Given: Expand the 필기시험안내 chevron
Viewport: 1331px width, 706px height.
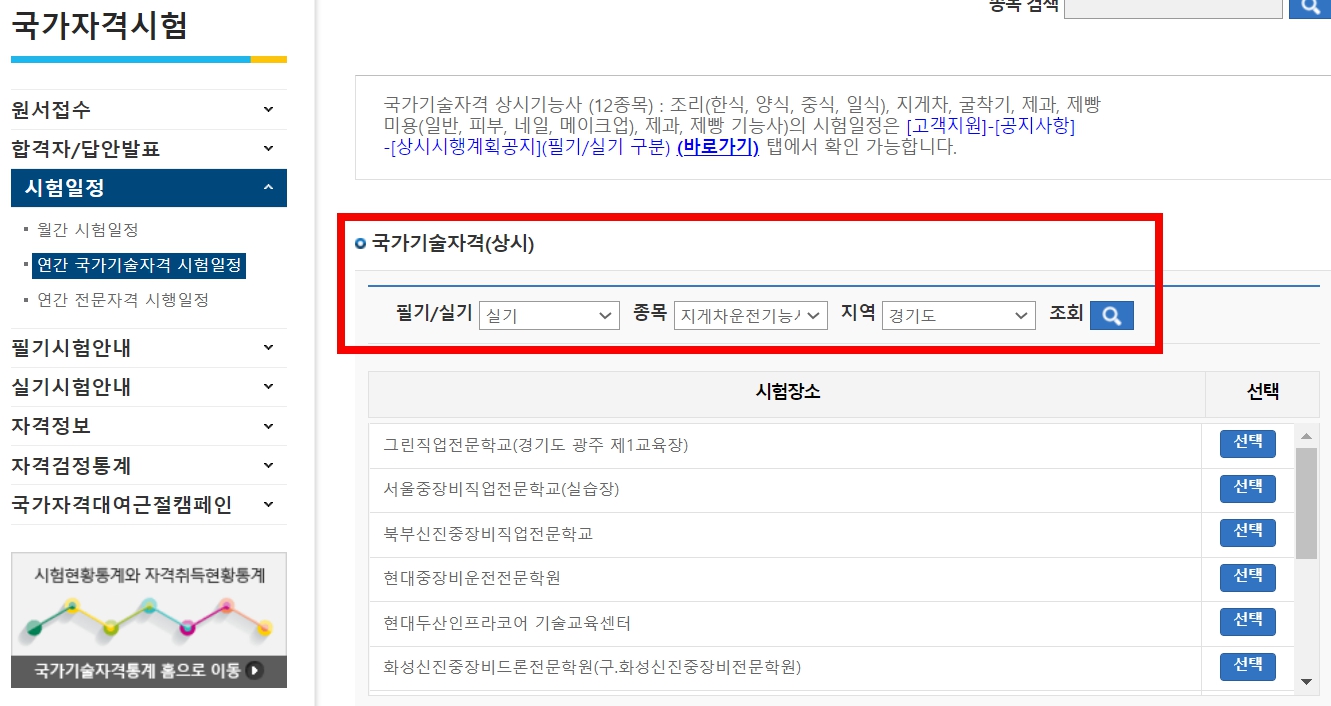Looking at the screenshot, I should coord(268,347).
